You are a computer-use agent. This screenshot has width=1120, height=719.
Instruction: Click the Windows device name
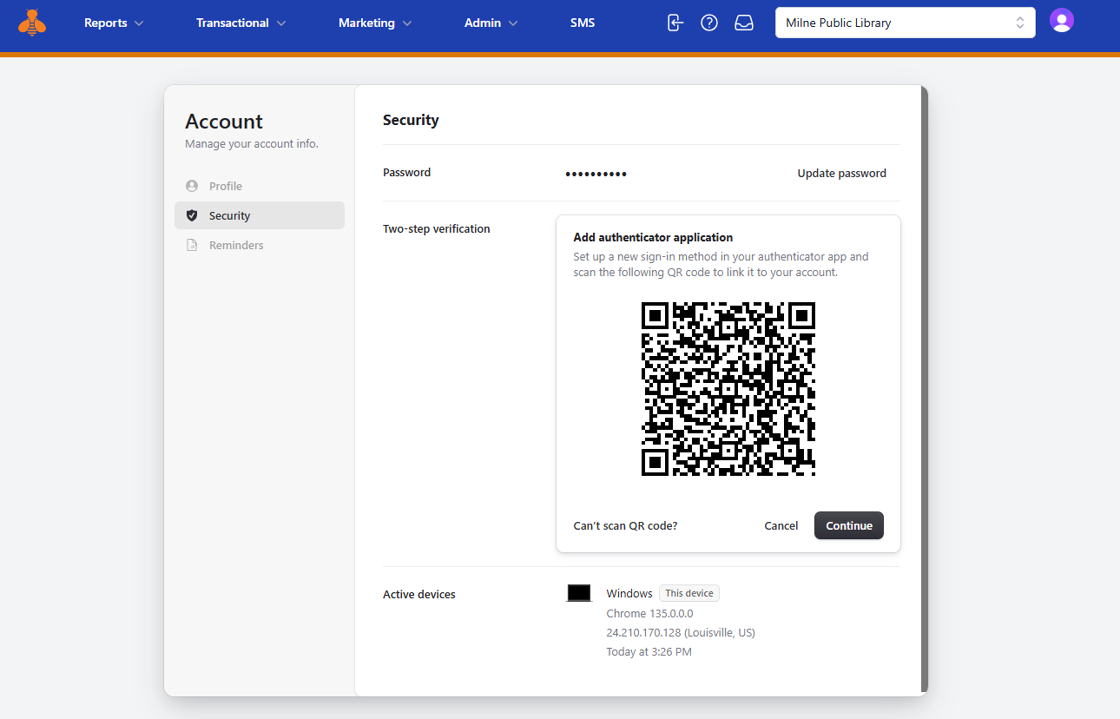629,593
